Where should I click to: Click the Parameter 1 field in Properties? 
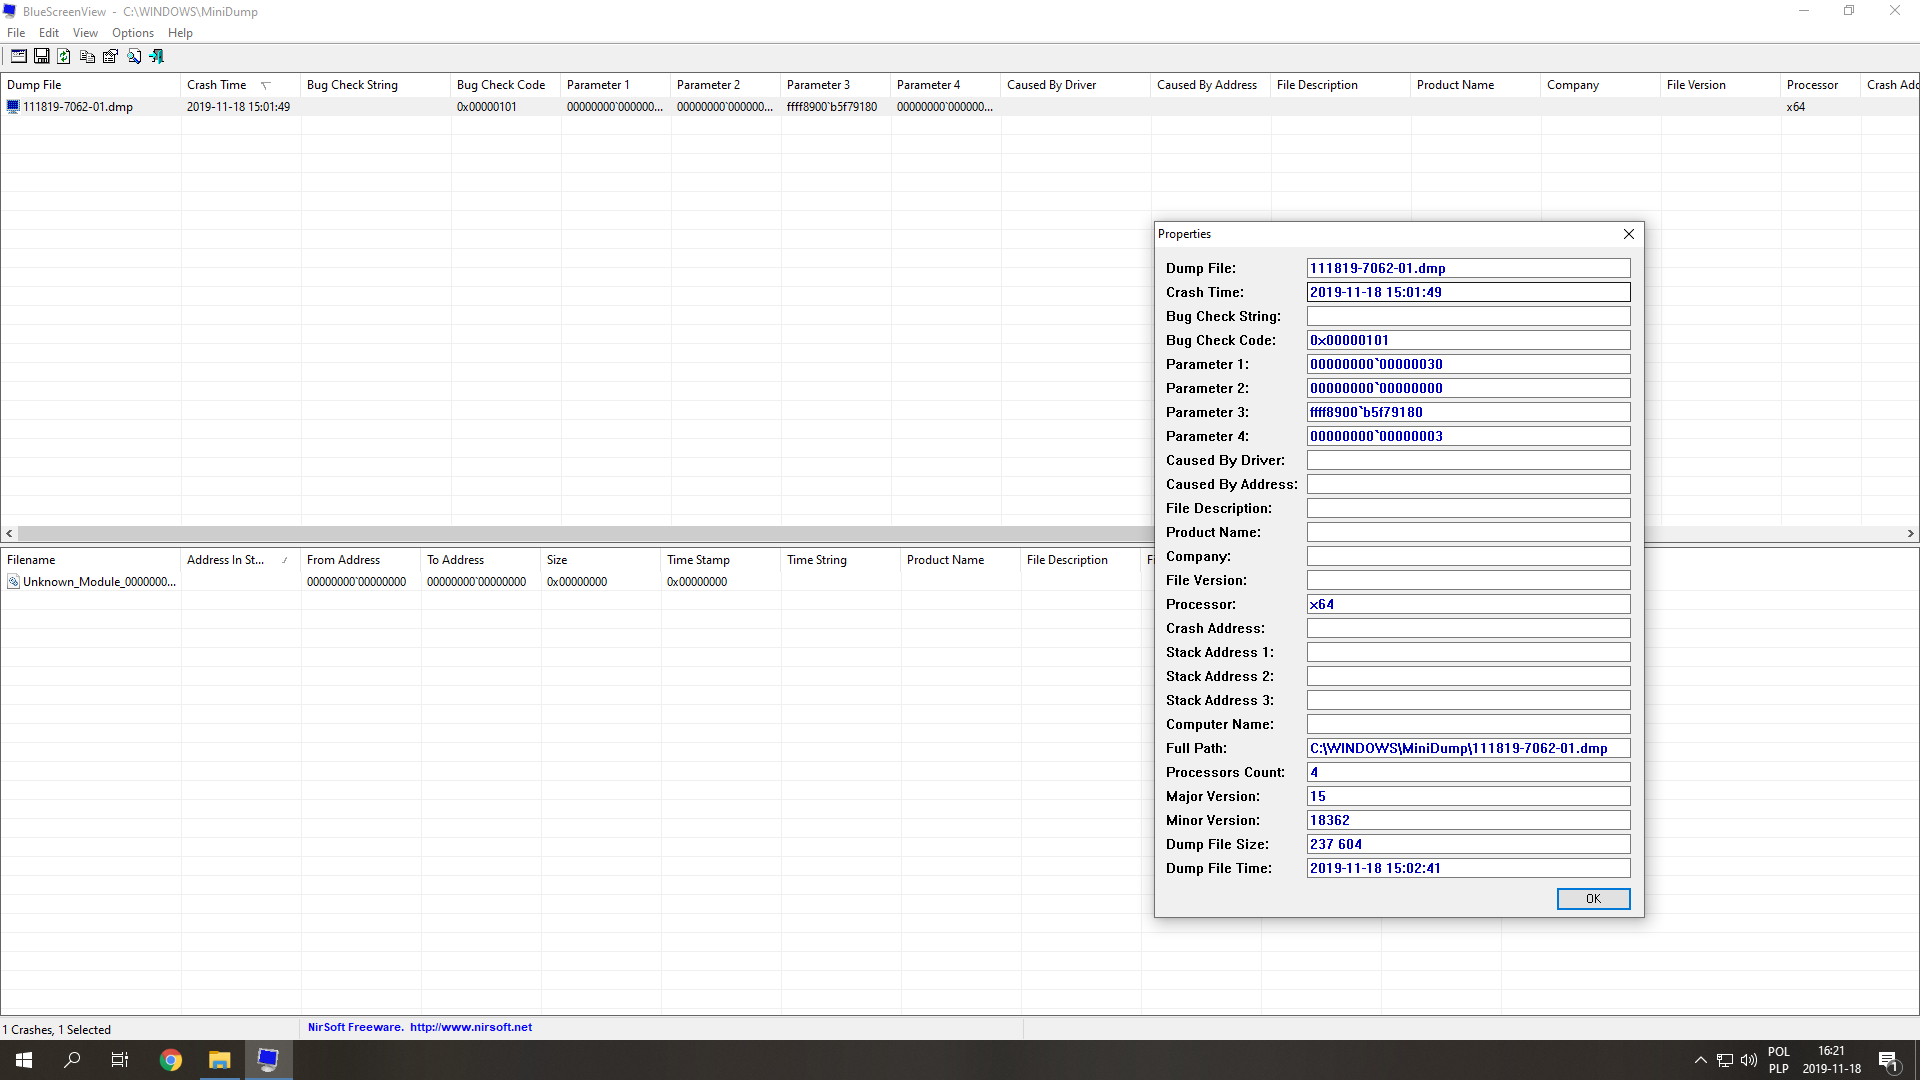1468,364
